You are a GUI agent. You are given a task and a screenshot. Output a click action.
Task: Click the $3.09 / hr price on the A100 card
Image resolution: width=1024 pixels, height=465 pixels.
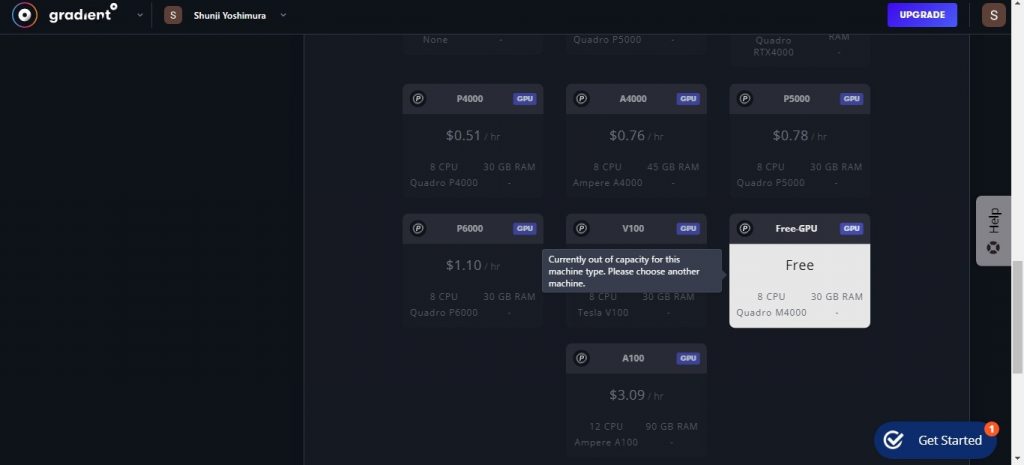pyautogui.click(x=636, y=395)
